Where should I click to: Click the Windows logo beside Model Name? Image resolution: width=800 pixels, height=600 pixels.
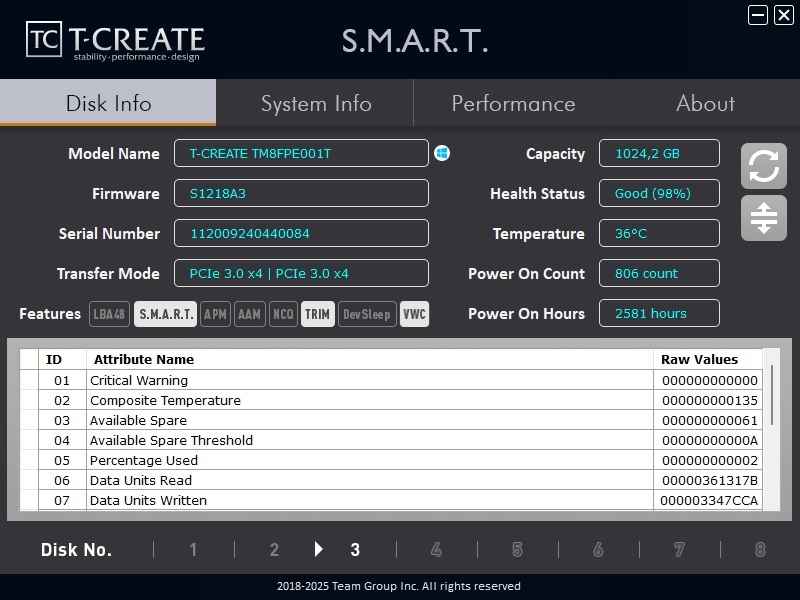coord(442,153)
